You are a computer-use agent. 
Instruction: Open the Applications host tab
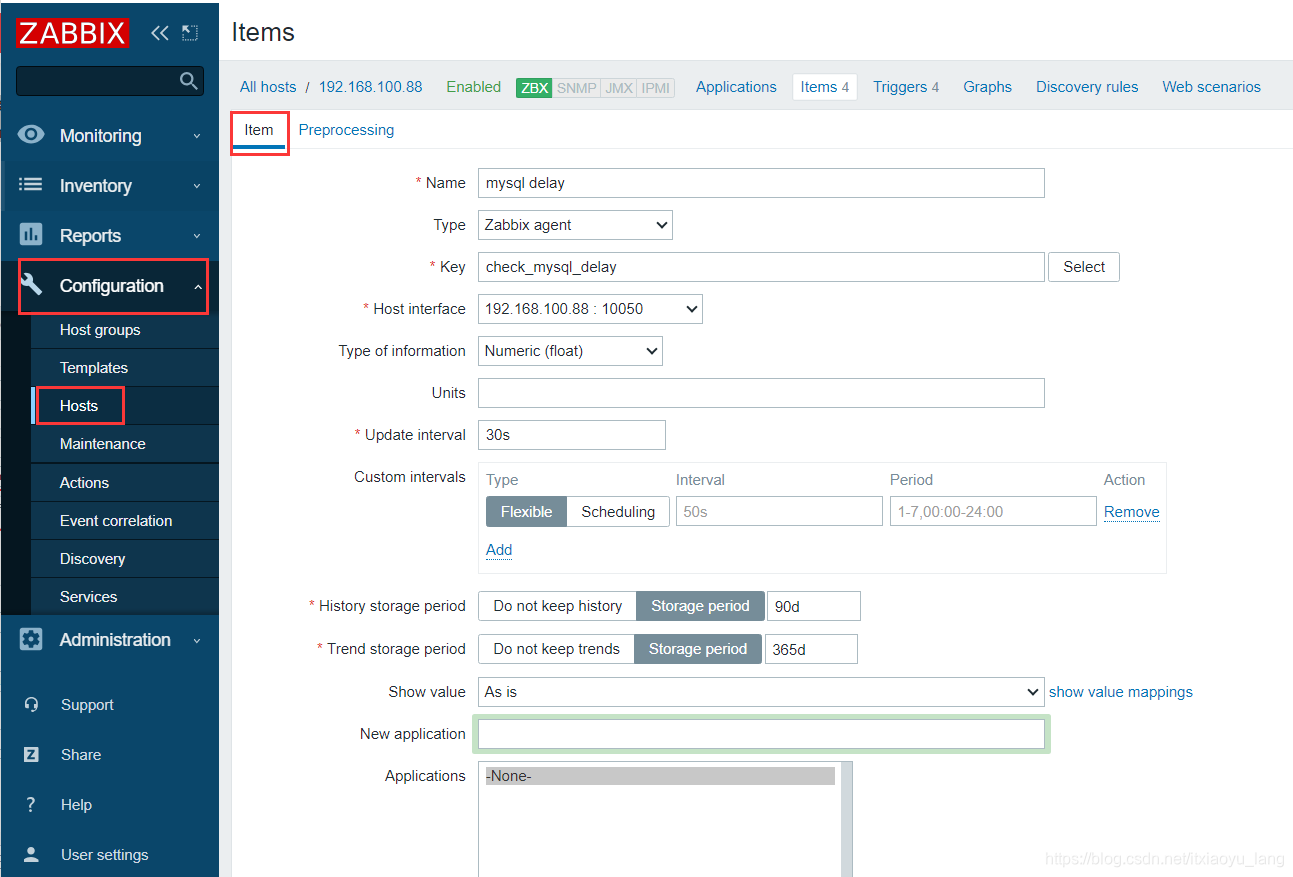[736, 87]
